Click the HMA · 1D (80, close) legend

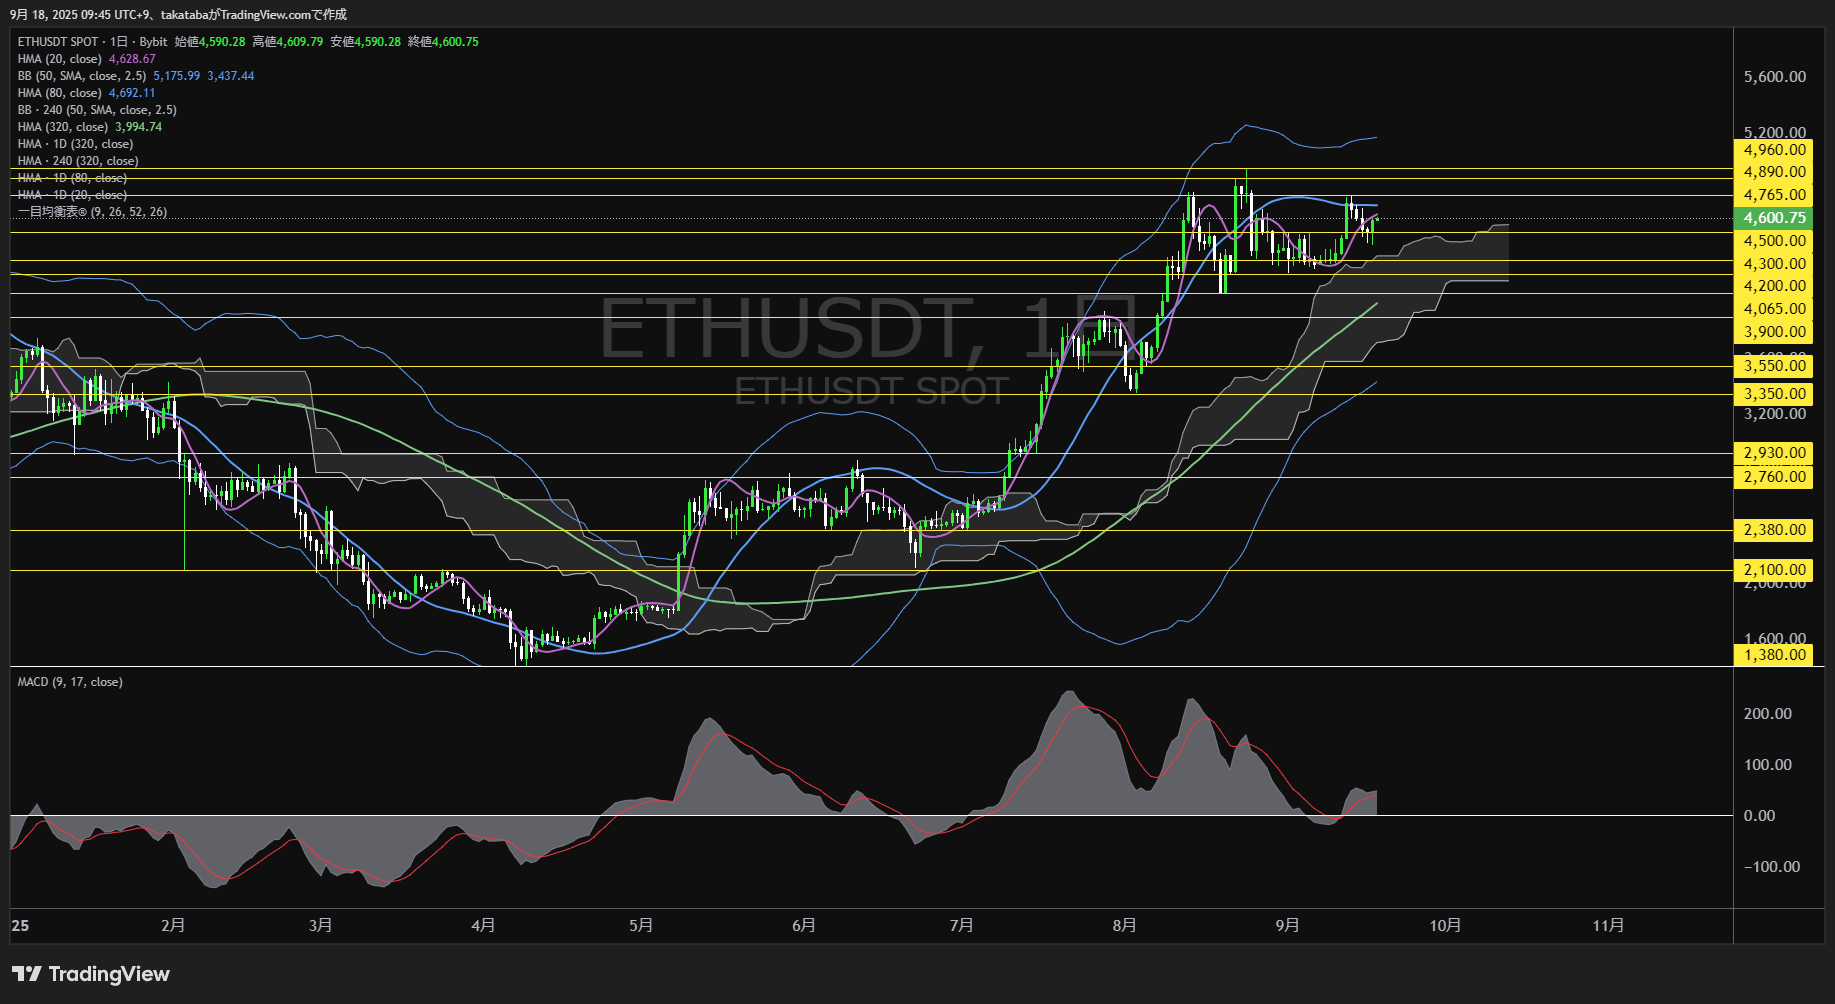[x=72, y=178]
